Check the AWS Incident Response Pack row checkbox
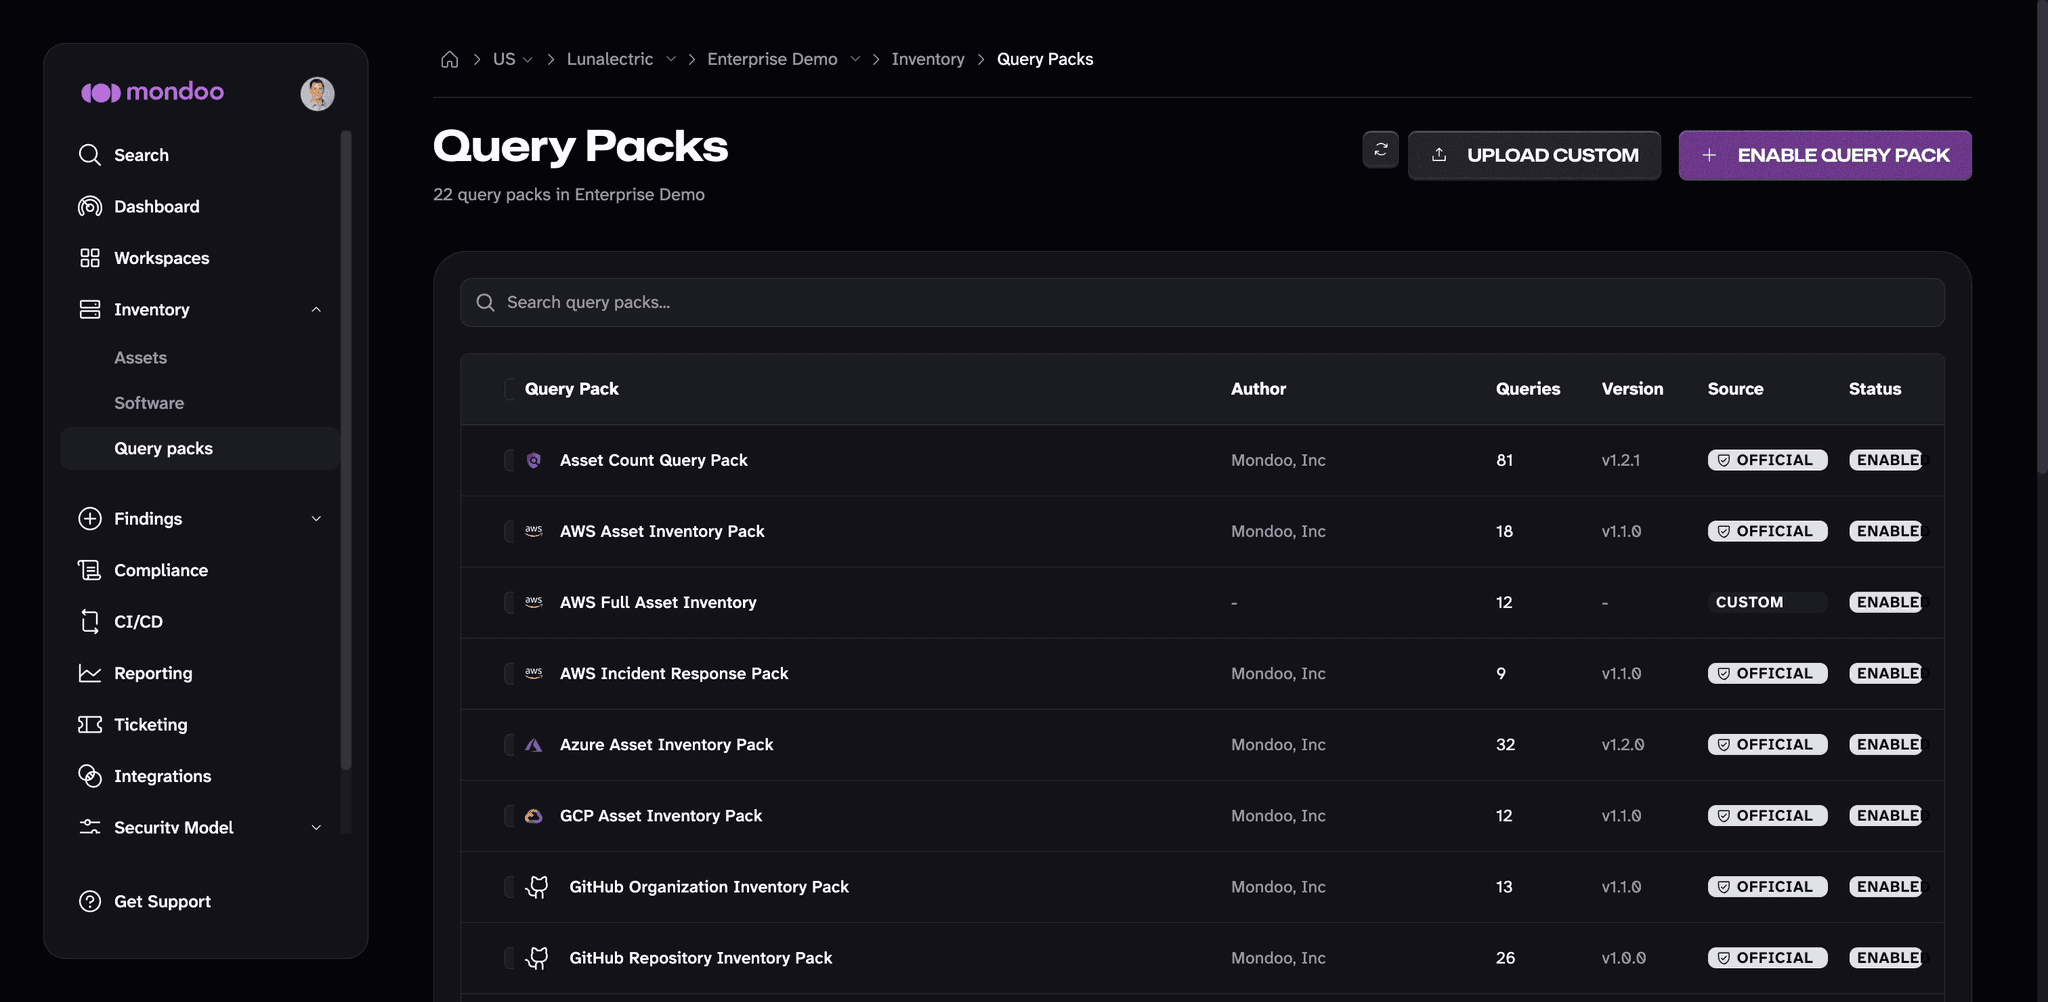This screenshot has width=2048, height=1002. [509, 673]
